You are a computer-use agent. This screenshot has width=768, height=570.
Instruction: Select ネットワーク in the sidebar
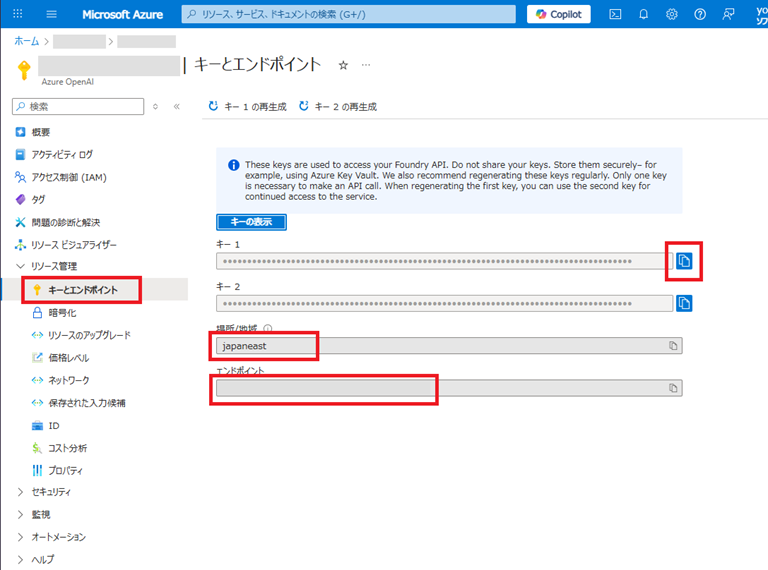[x=68, y=380]
